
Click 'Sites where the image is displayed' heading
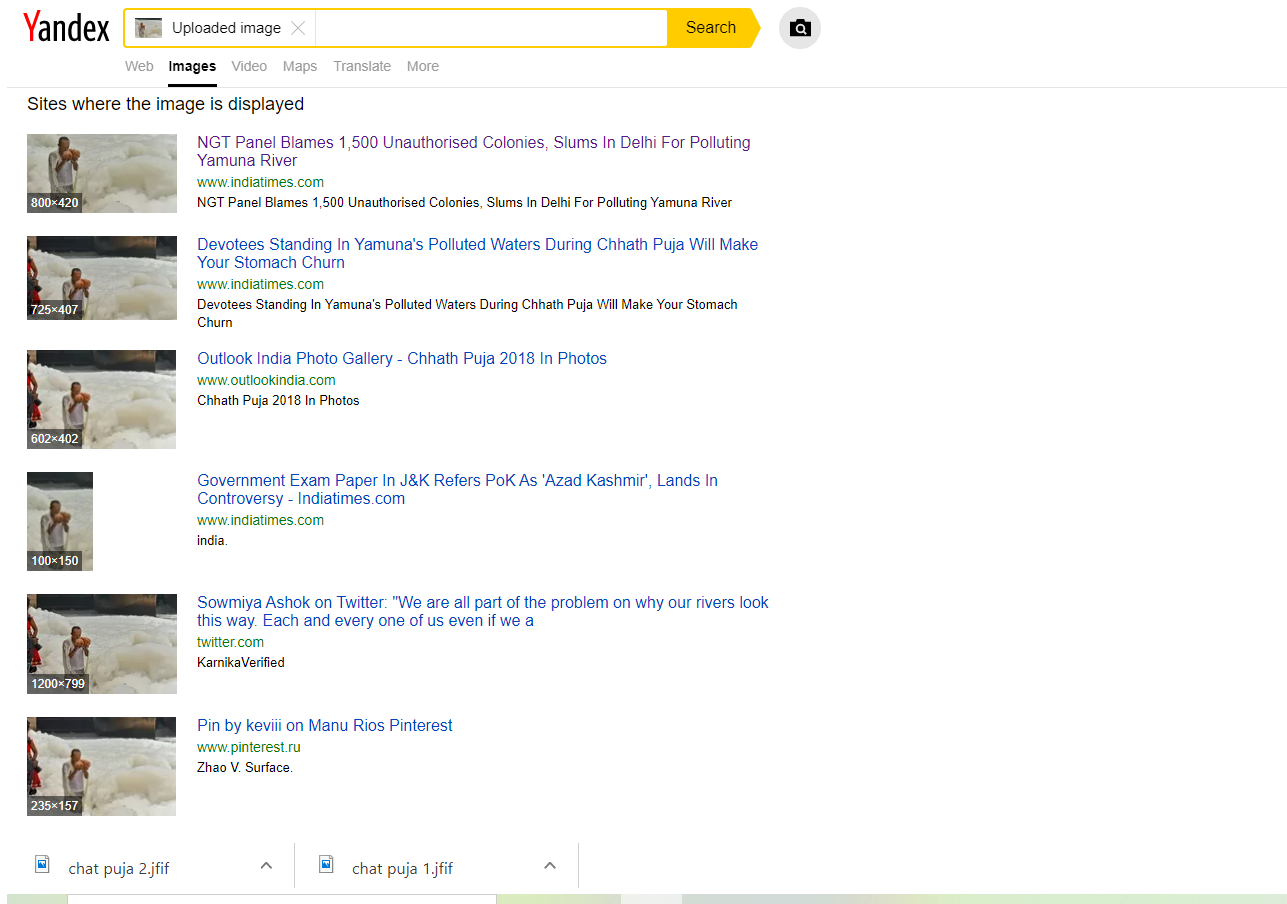(x=165, y=104)
